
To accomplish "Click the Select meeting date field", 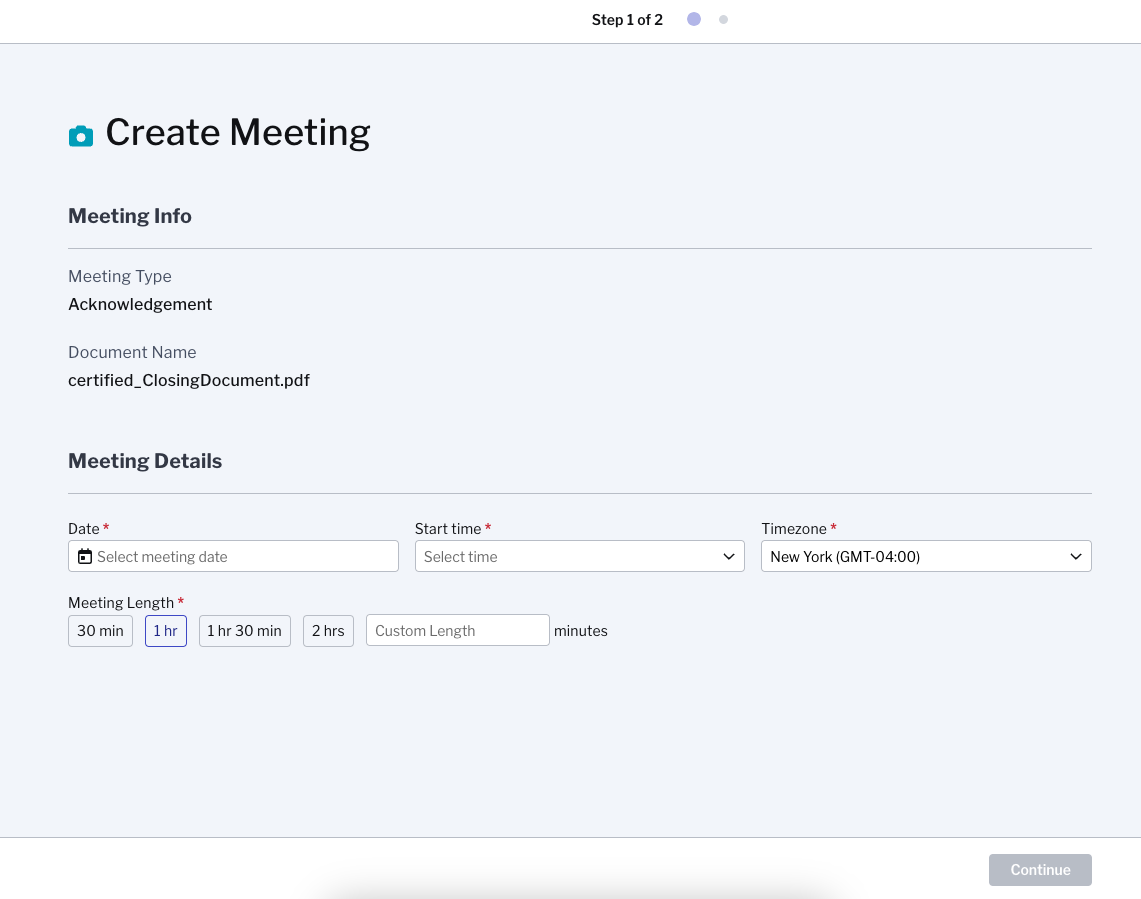I will point(234,556).
